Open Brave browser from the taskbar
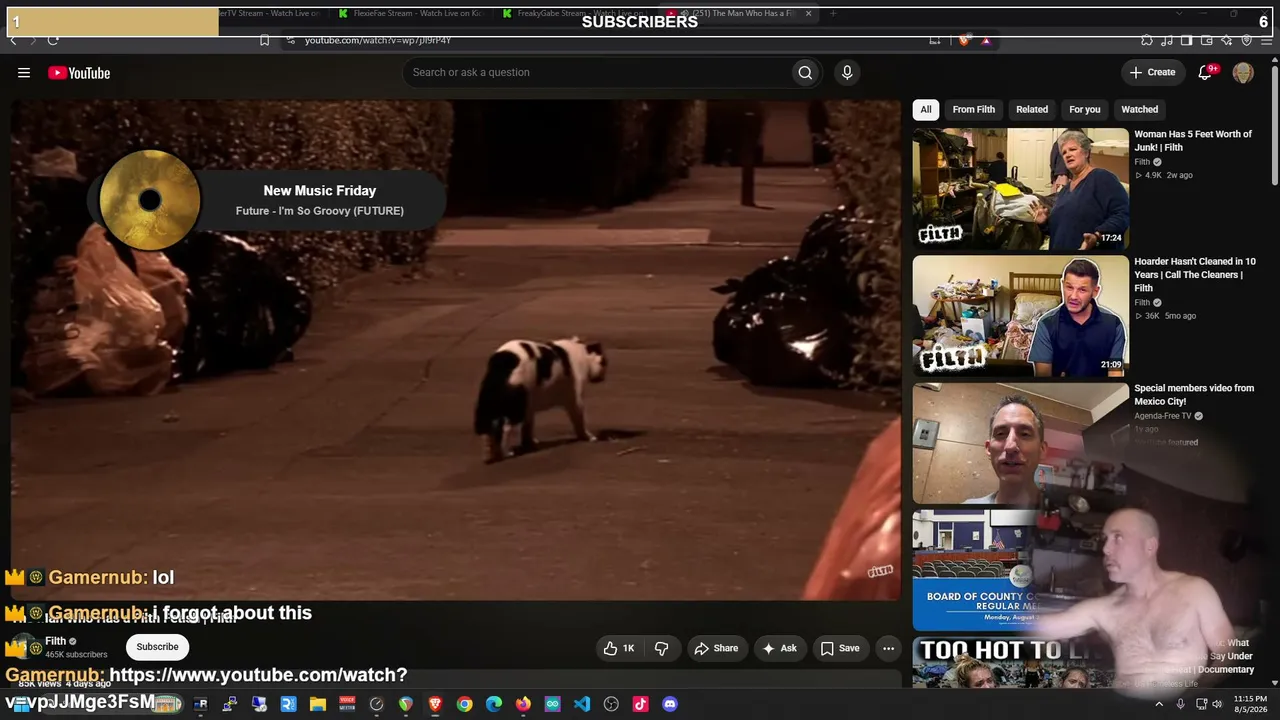Screen dimensions: 1280x720 435,704
